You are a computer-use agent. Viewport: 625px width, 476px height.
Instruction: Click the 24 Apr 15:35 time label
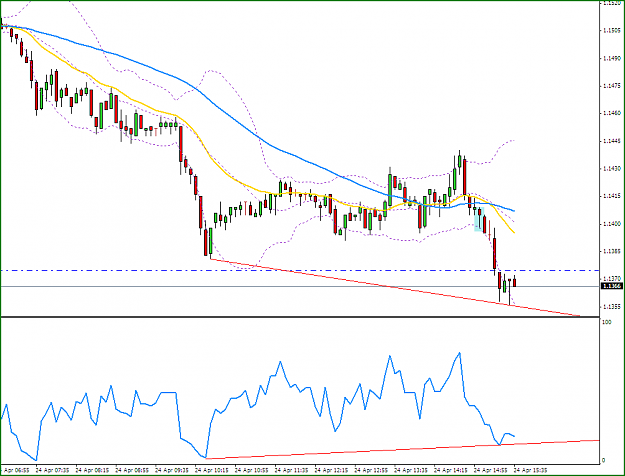(x=530, y=470)
